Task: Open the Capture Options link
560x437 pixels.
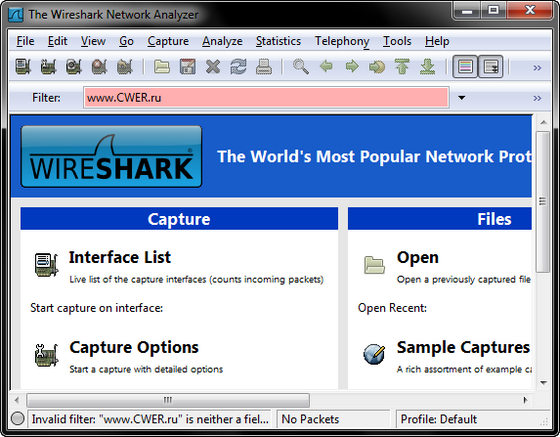Action: coord(134,347)
